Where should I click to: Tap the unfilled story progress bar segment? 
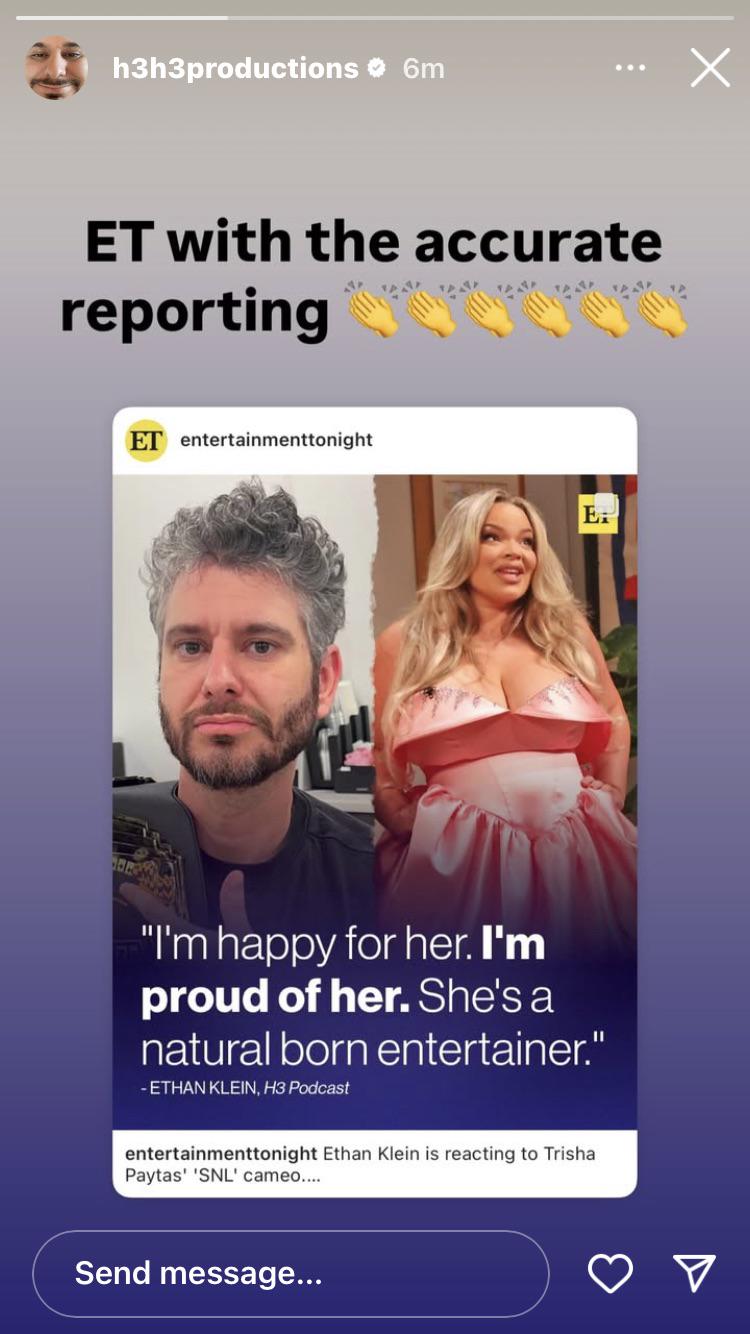481,17
